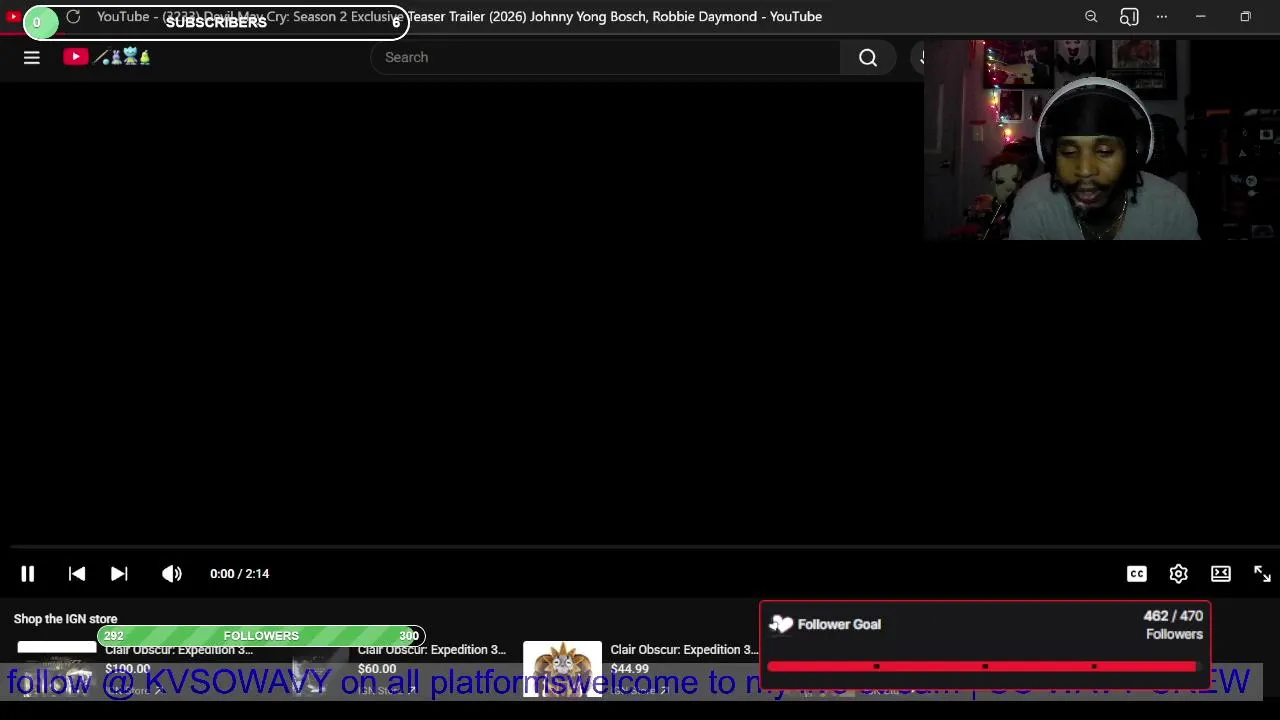The width and height of the screenshot is (1280, 720).
Task: Select the $44.99 product thumbnail image
Action: [562, 669]
